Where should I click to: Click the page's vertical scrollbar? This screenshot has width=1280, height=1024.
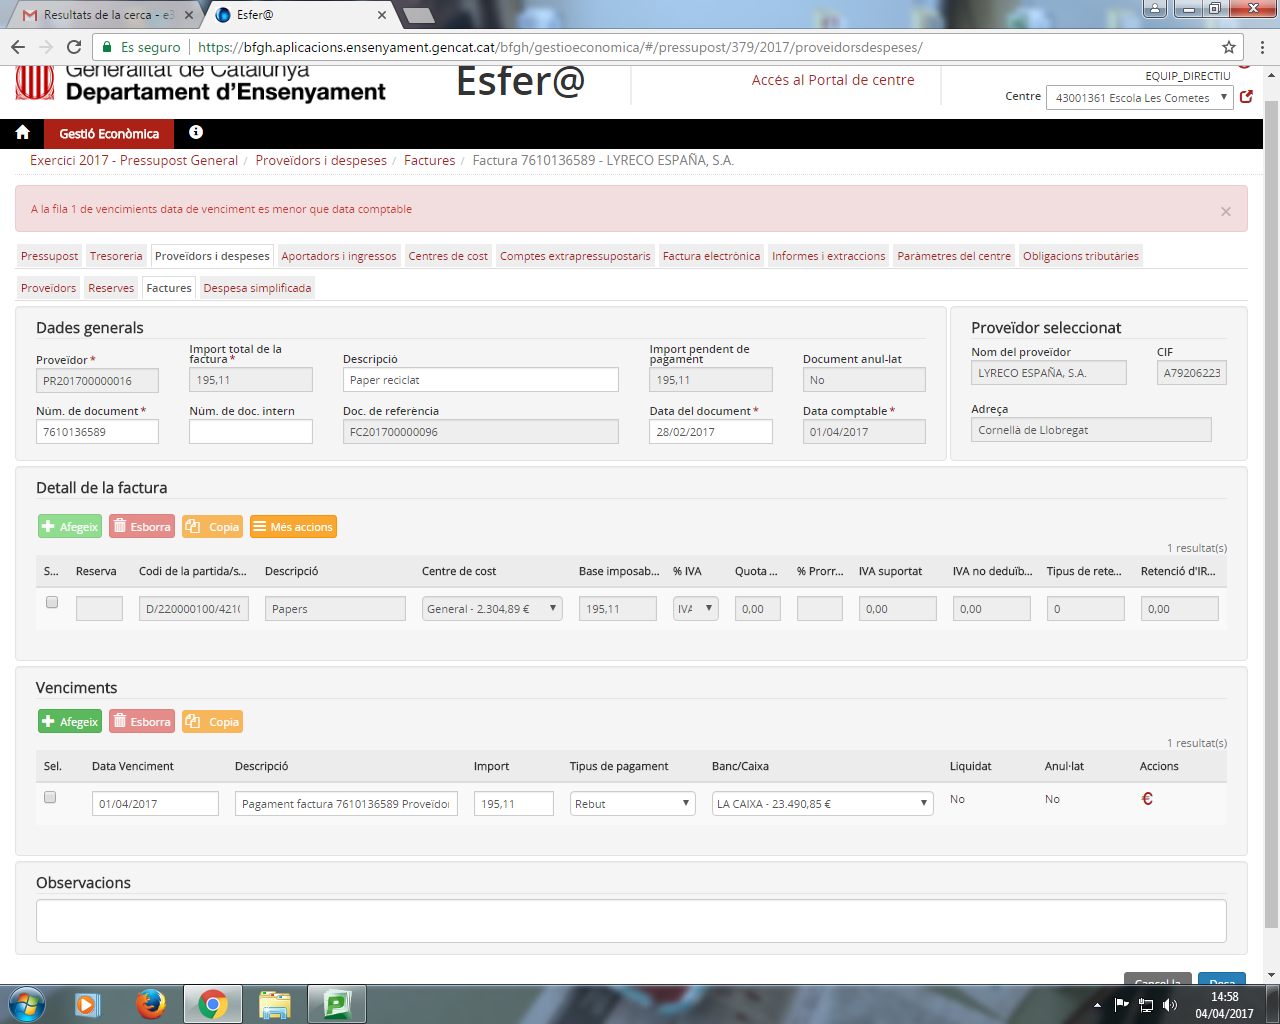click(1271, 500)
